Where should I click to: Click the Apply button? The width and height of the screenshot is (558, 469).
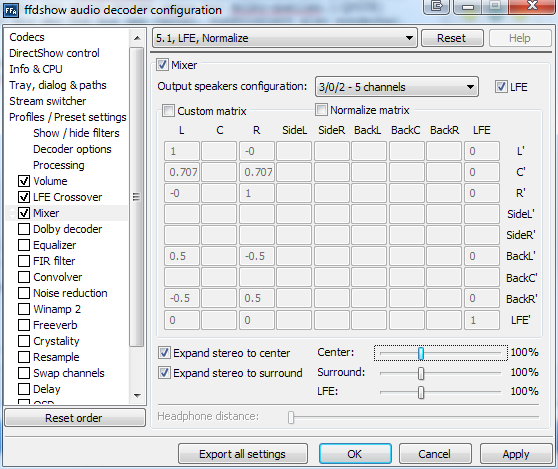click(x=516, y=454)
